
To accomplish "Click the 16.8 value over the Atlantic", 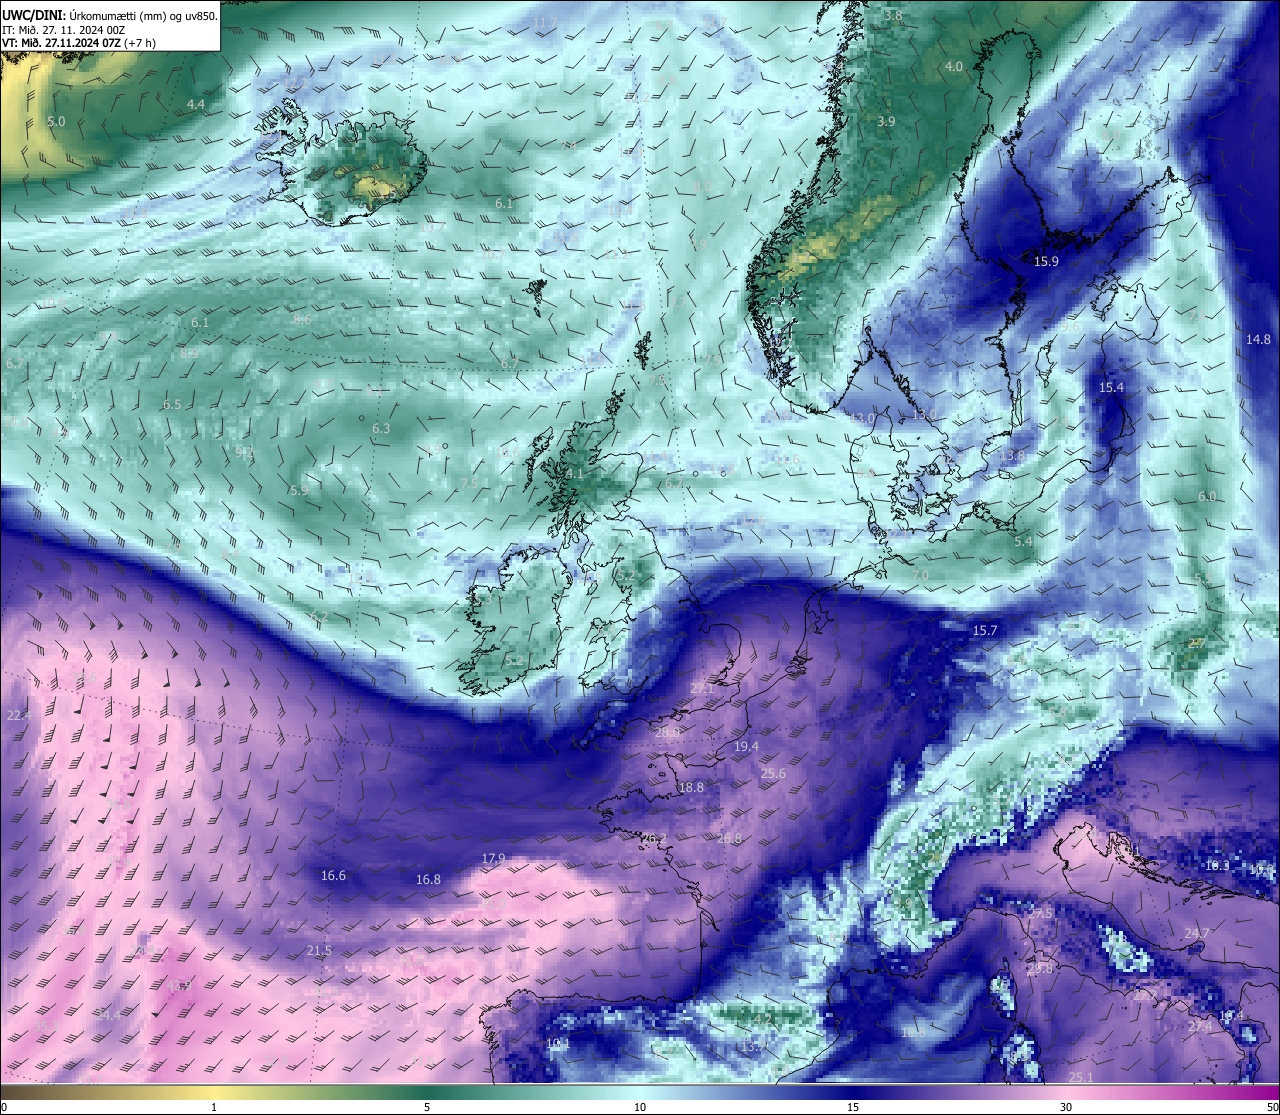I will coord(428,880).
